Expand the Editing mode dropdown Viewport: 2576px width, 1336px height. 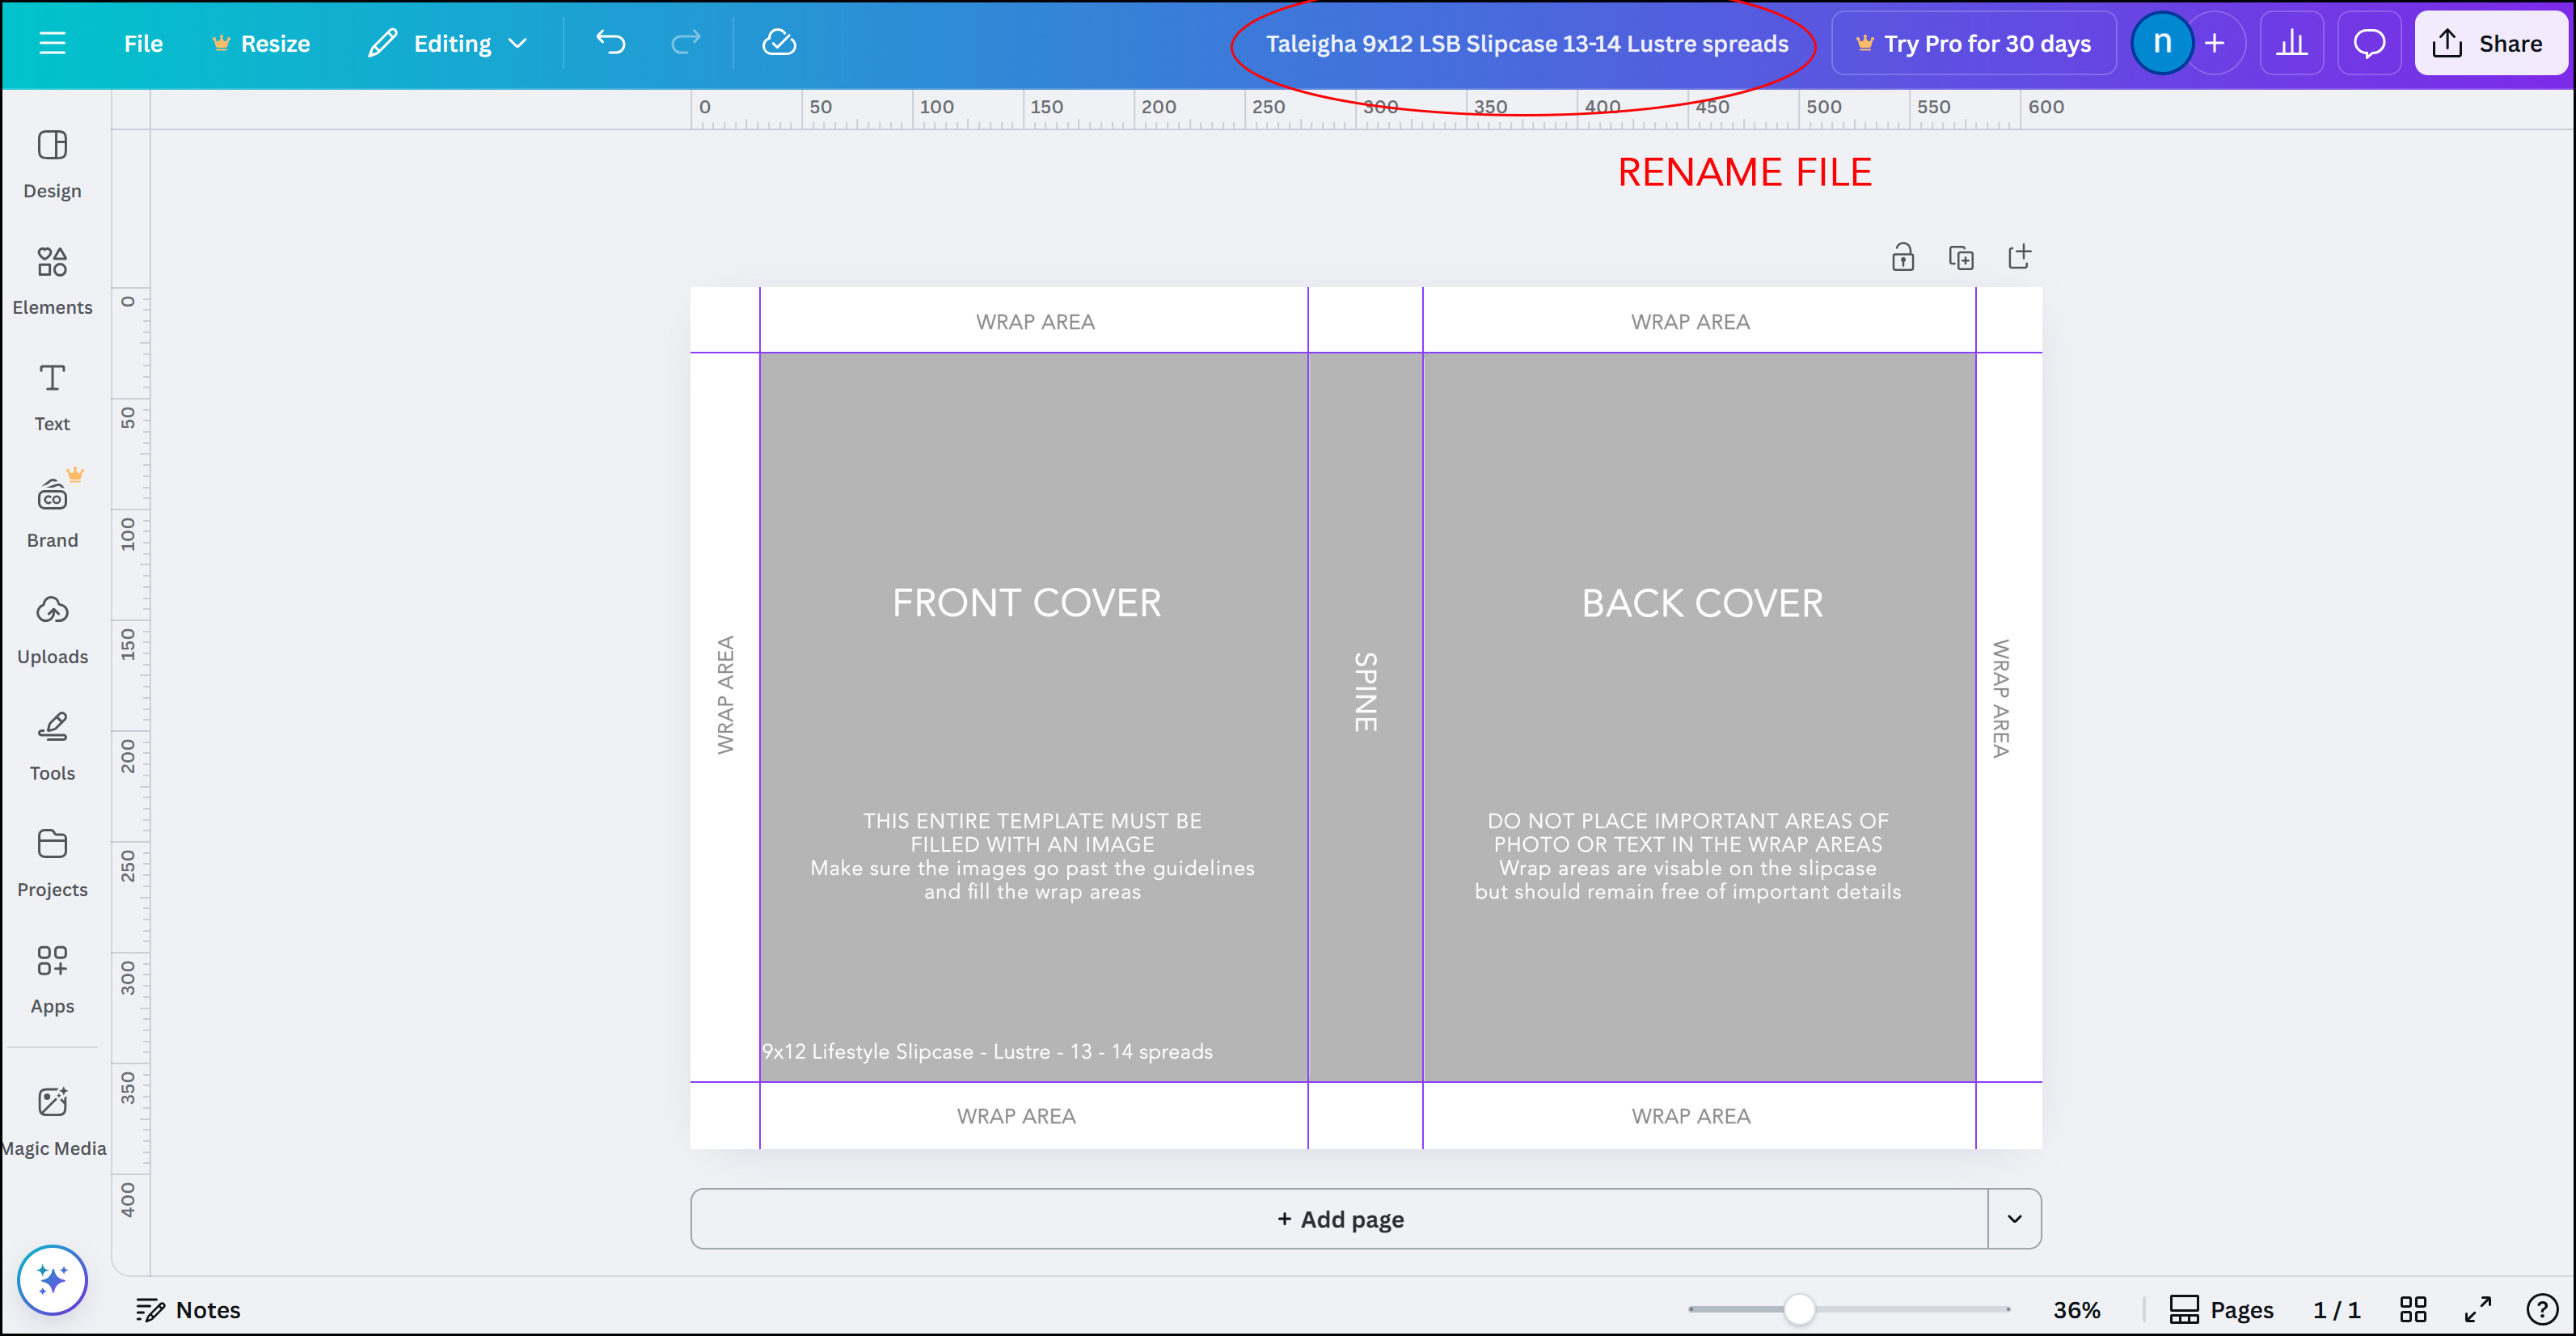[448, 43]
